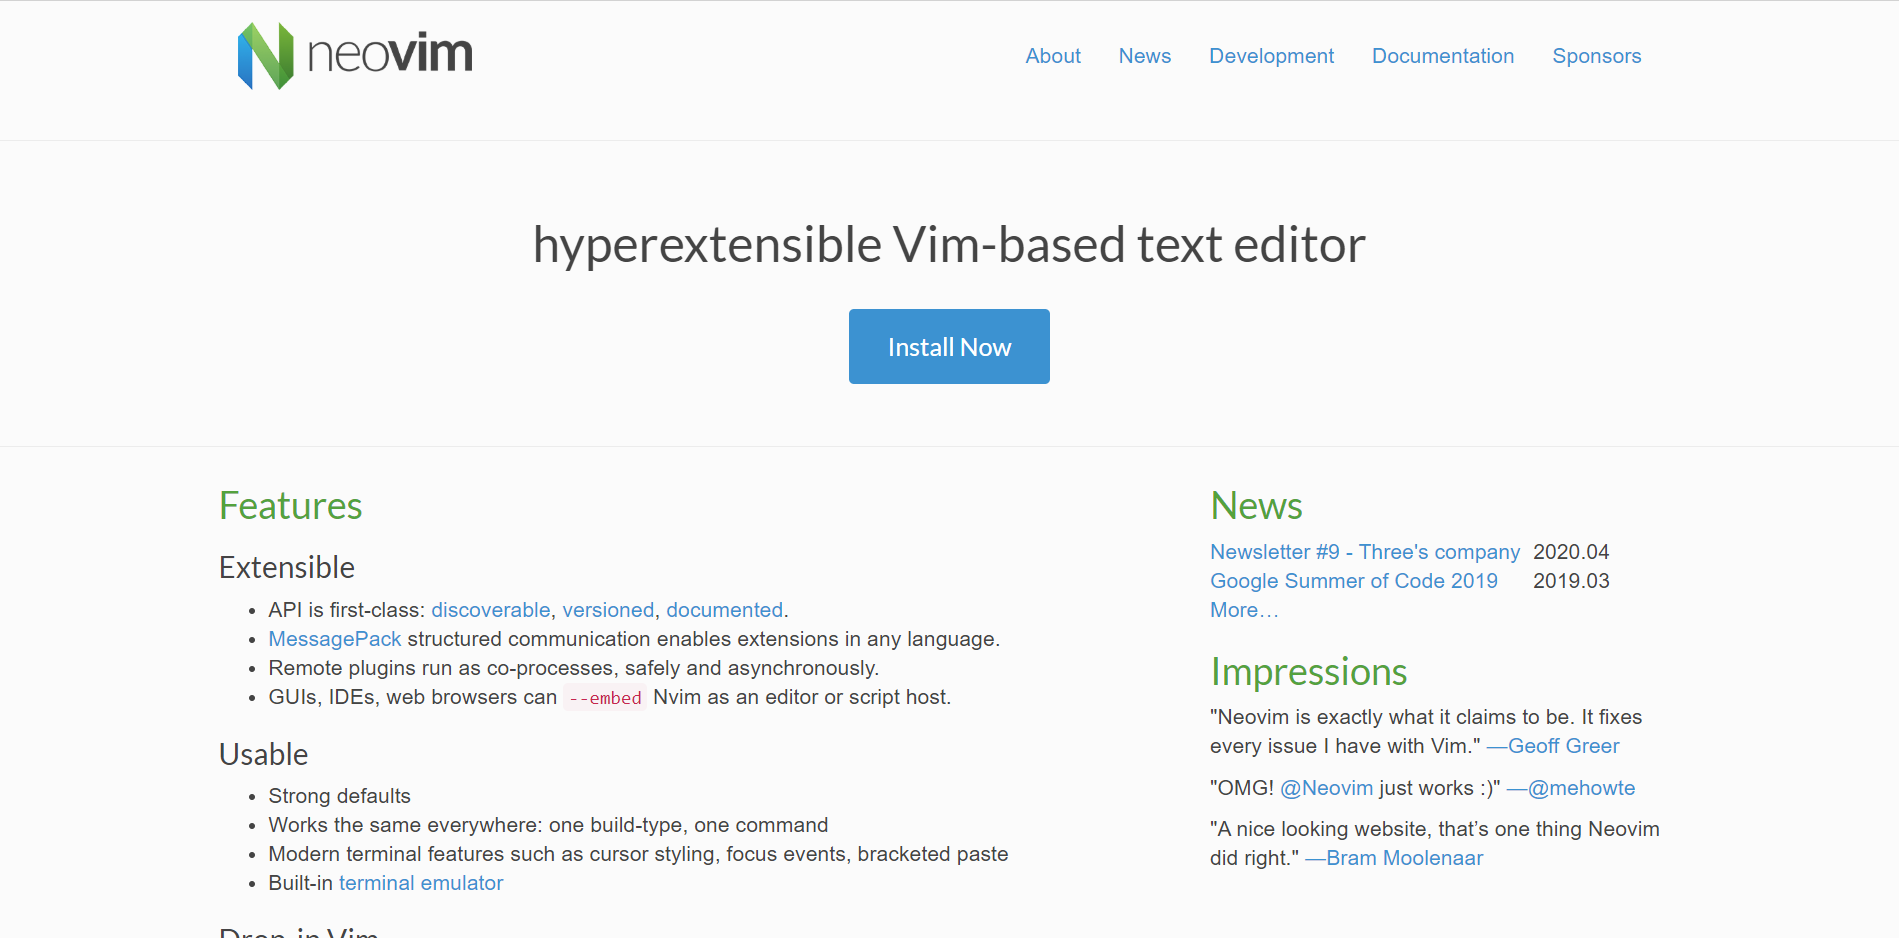This screenshot has width=1899, height=938.
Task: Click the --embed code snippet
Action: click(x=604, y=698)
